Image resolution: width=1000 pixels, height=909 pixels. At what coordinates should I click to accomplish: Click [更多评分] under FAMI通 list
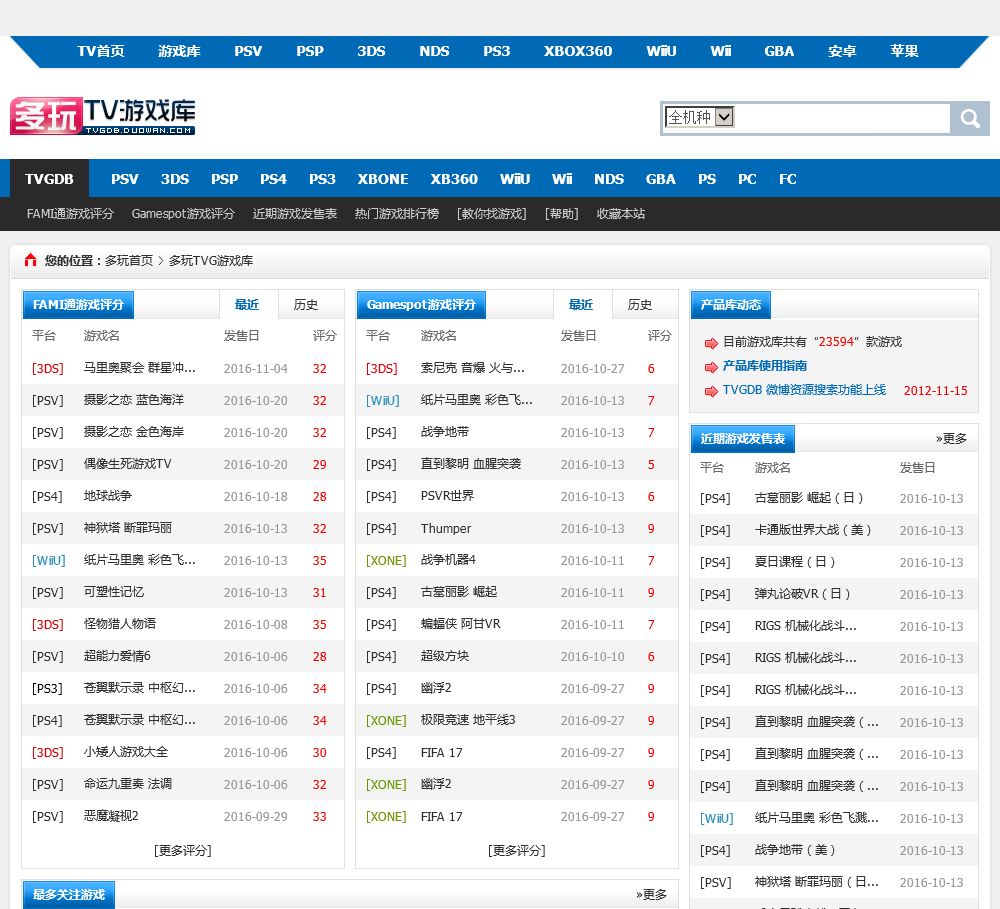(182, 850)
